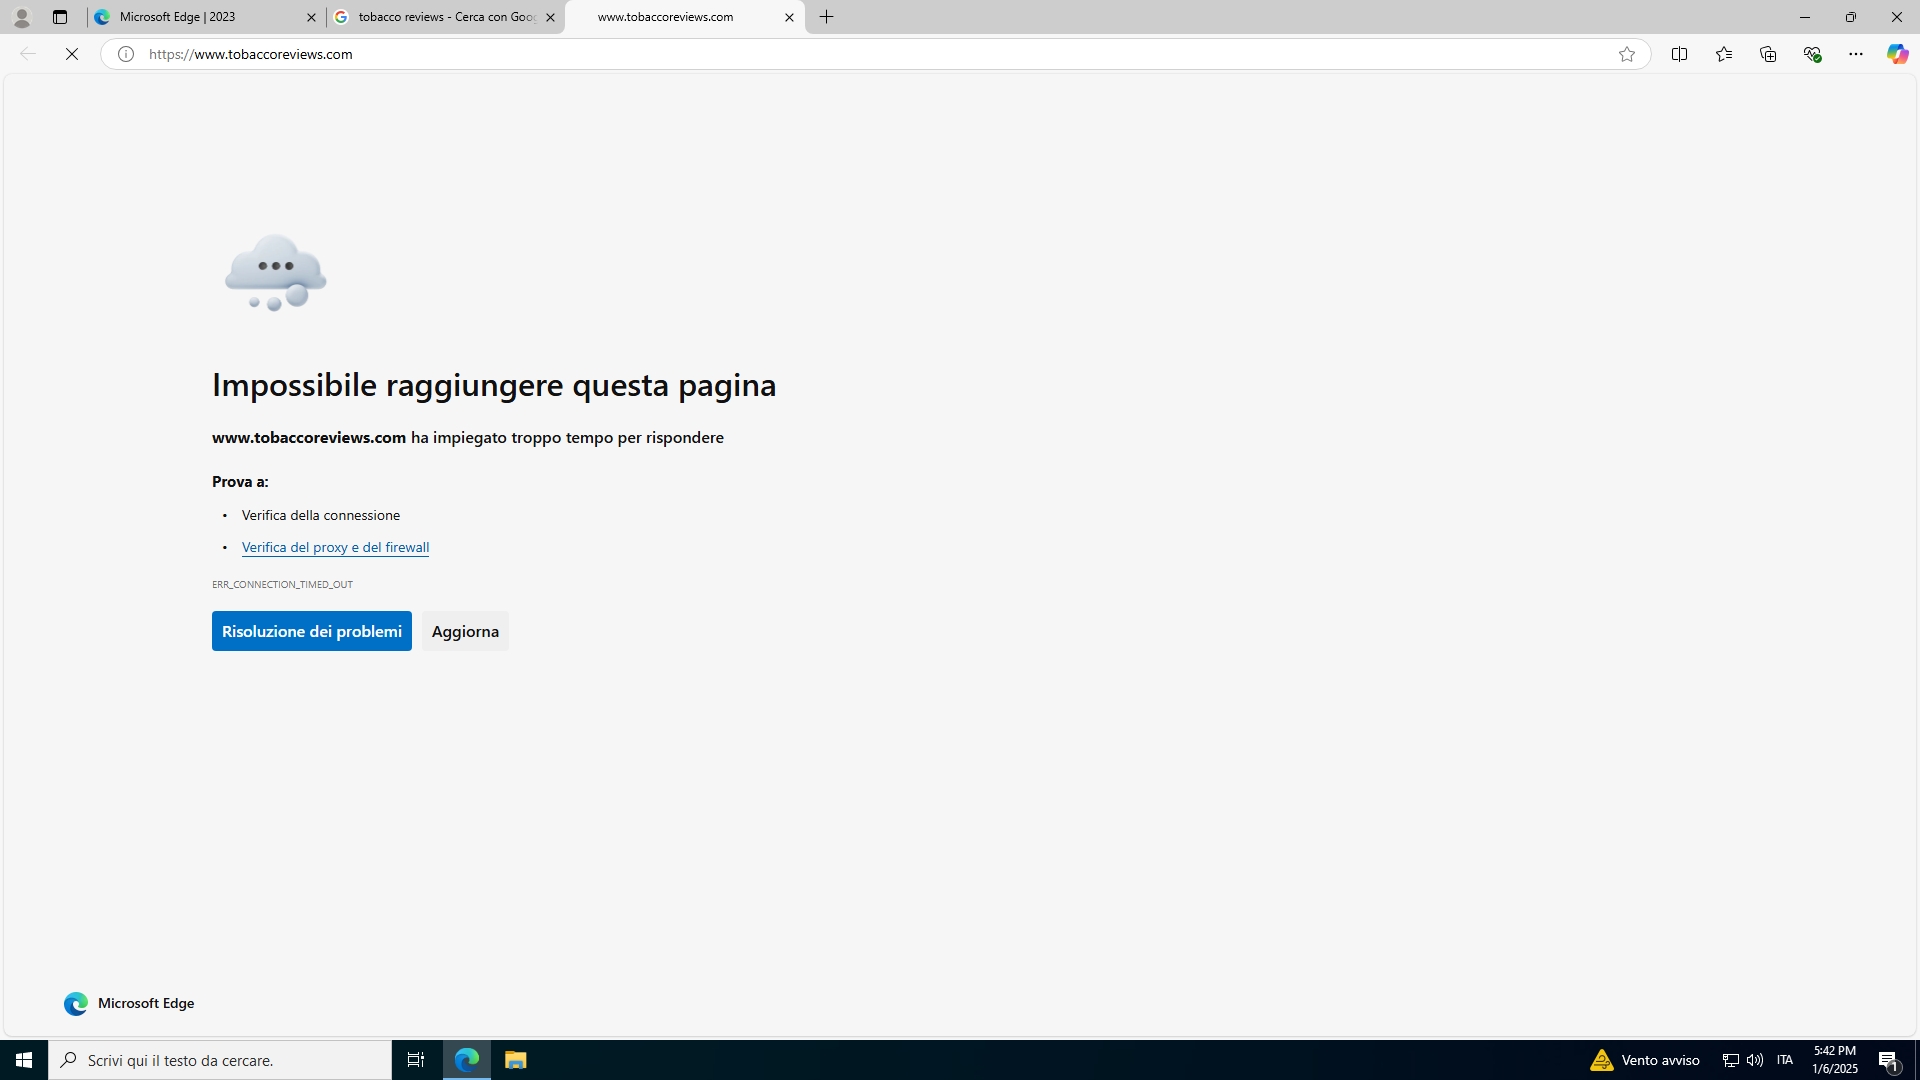
Task: Open Task View on the taskbar
Action: (x=416, y=1060)
